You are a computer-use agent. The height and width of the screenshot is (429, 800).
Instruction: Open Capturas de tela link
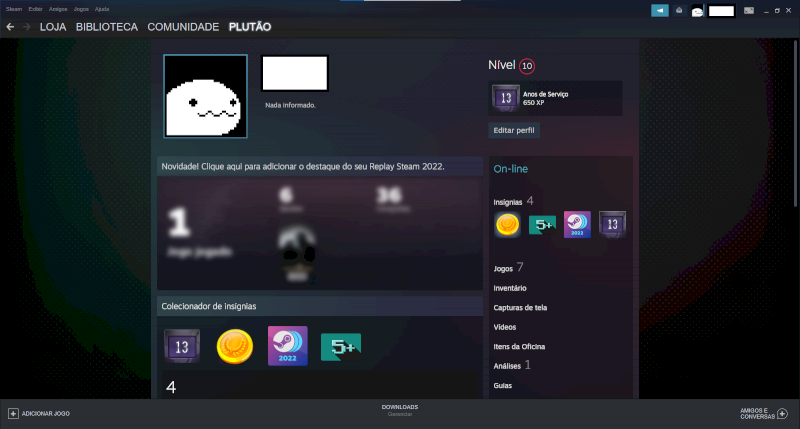(520, 308)
